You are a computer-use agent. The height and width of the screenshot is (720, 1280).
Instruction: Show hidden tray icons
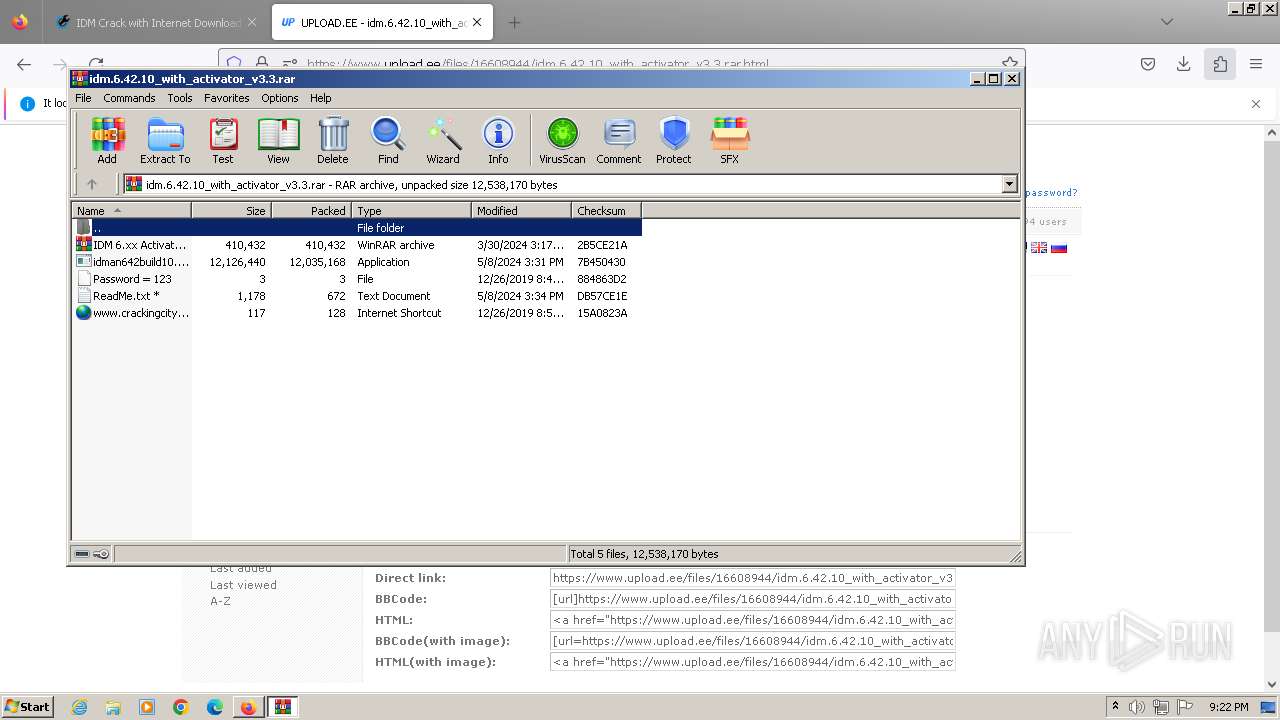coord(1115,707)
